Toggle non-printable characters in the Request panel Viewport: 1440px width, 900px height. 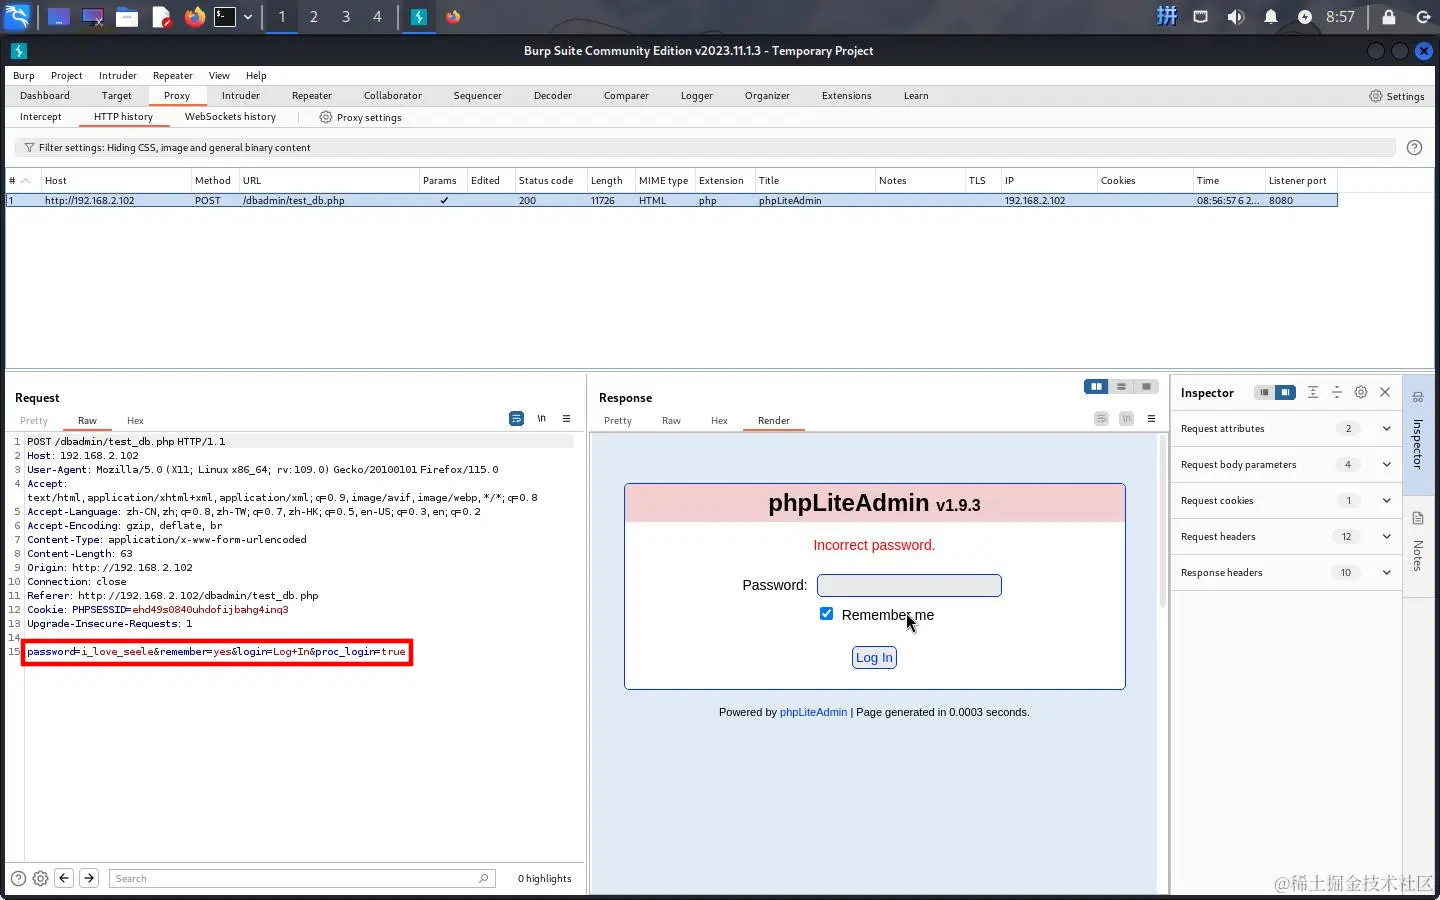pos(541,419)
